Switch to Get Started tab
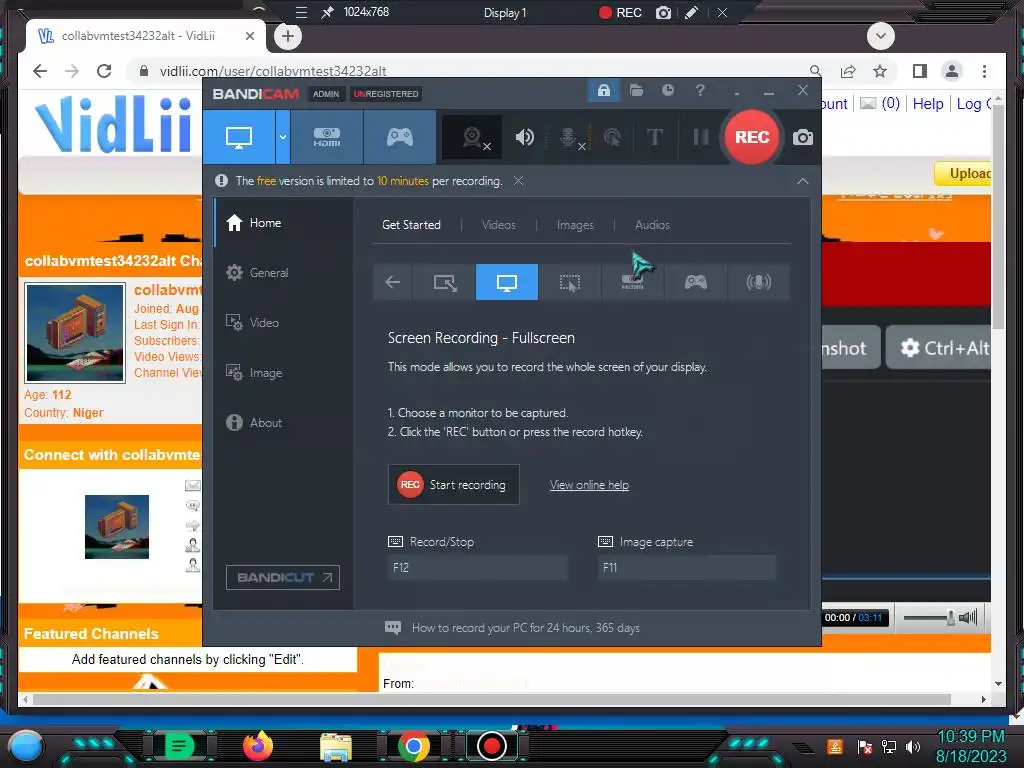 (411, 225)
